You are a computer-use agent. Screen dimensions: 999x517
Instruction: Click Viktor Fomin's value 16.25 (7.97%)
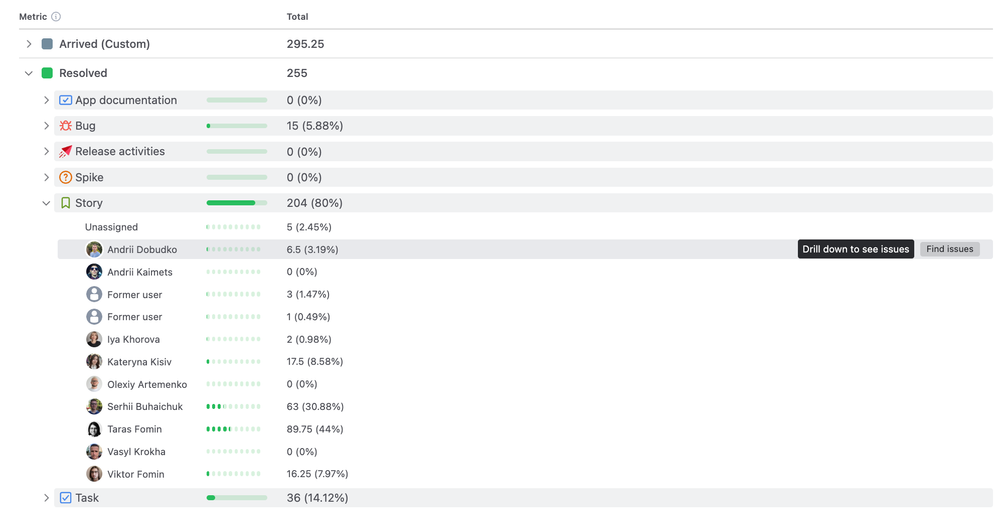(x=317, y=474)
